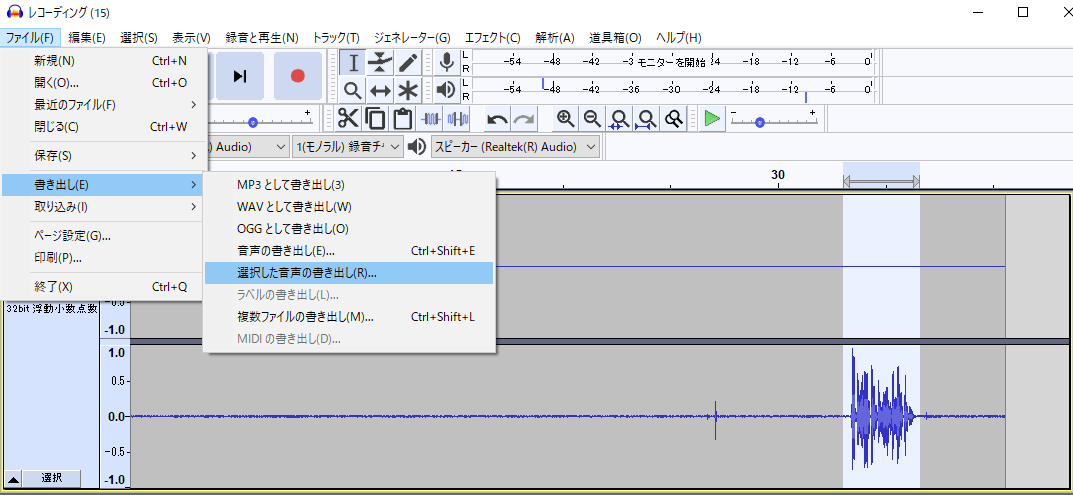1073x495 pixels.
Task: Click the Paste clipboard icon
Action: coord(402,119)
